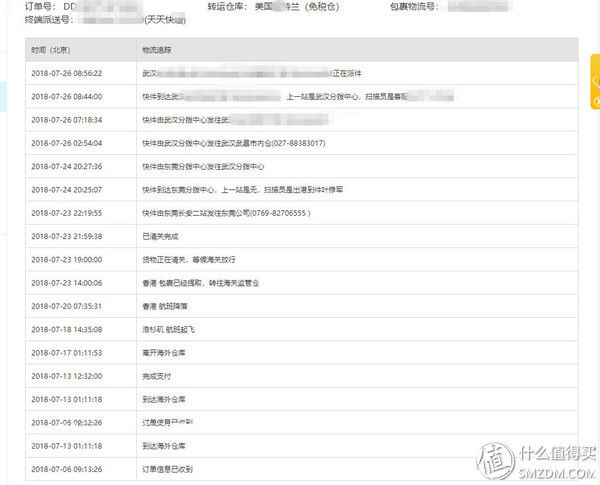Viewport: 600px width, 485px height.
Task: Select the 终端派送号 line with 天天快递
Action: (105, 20)
